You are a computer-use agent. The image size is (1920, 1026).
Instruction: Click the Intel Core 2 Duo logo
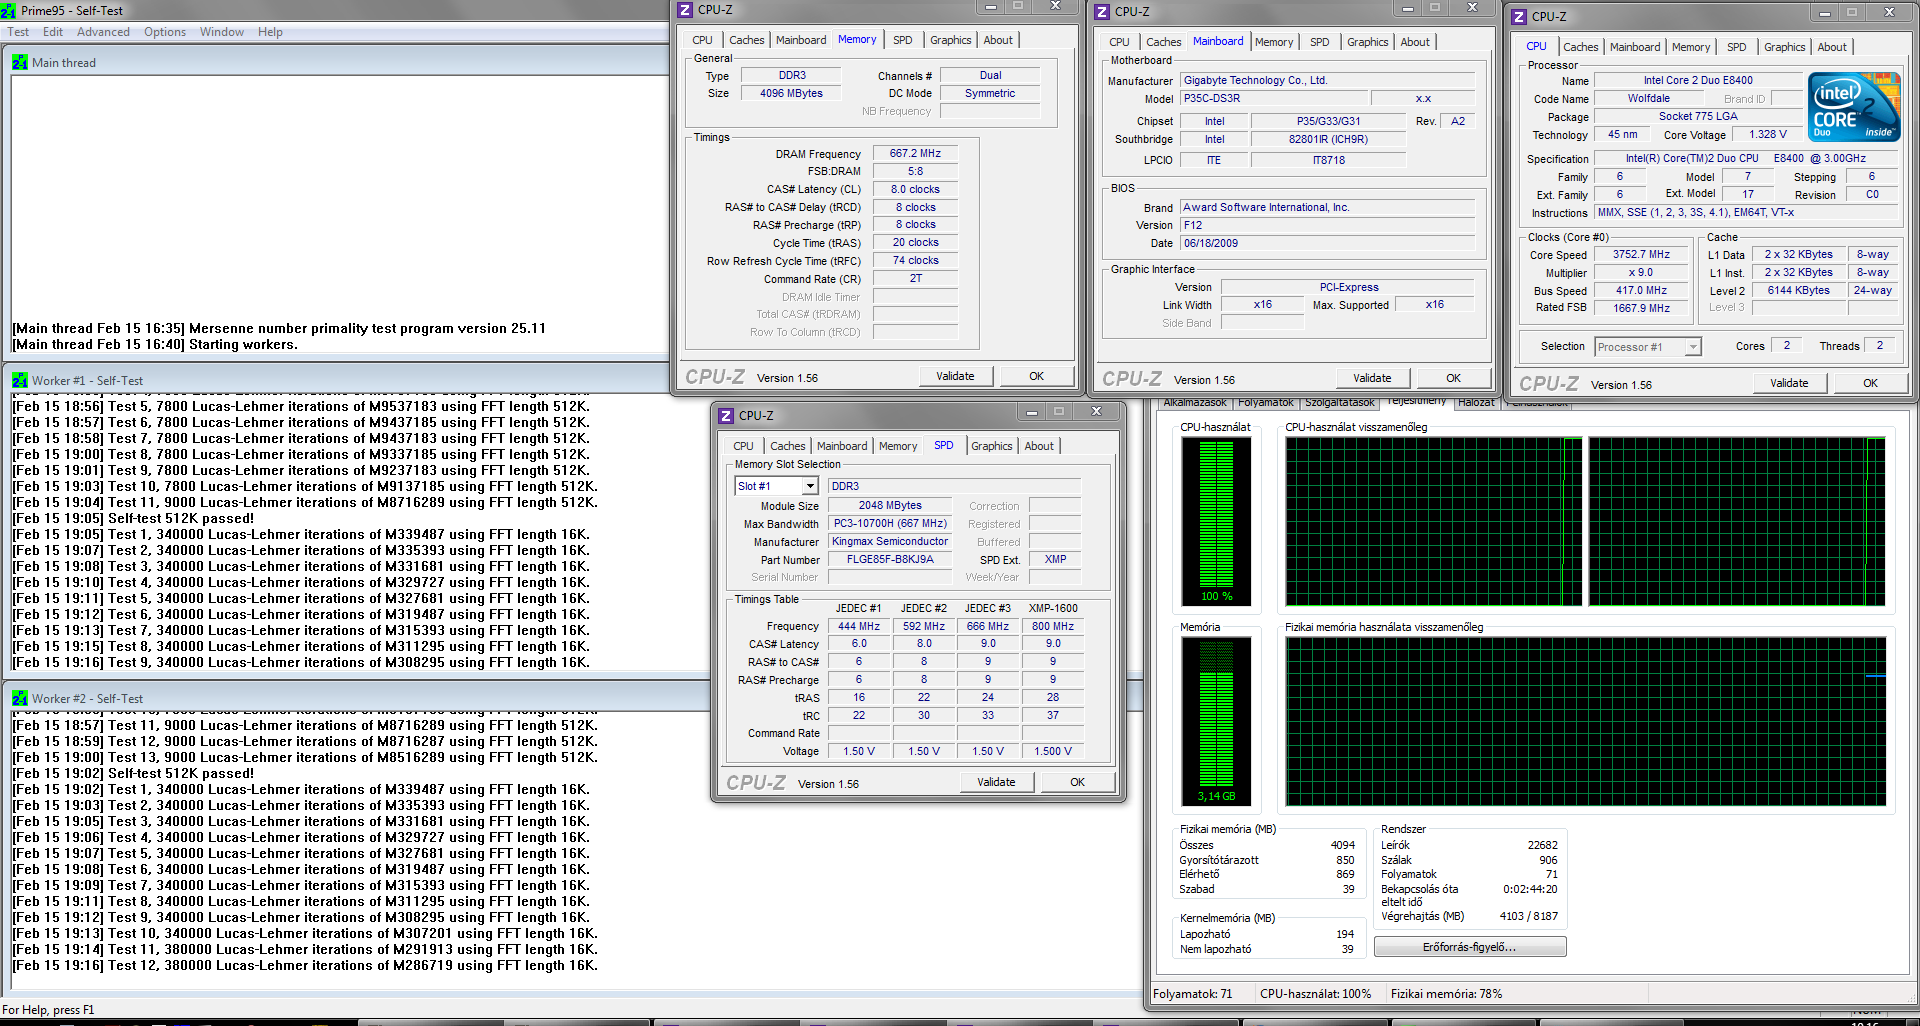point(1854,106)
